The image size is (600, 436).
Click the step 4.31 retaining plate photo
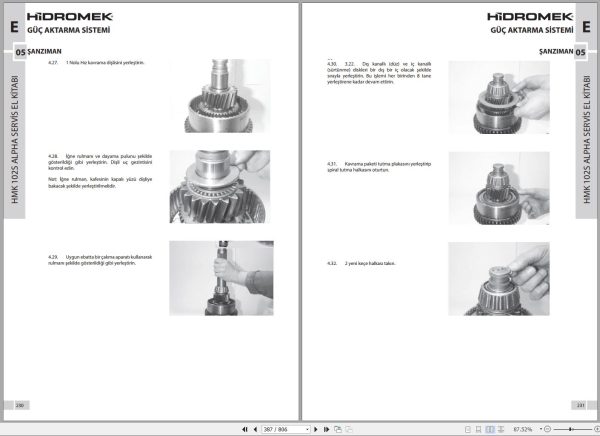499,188
